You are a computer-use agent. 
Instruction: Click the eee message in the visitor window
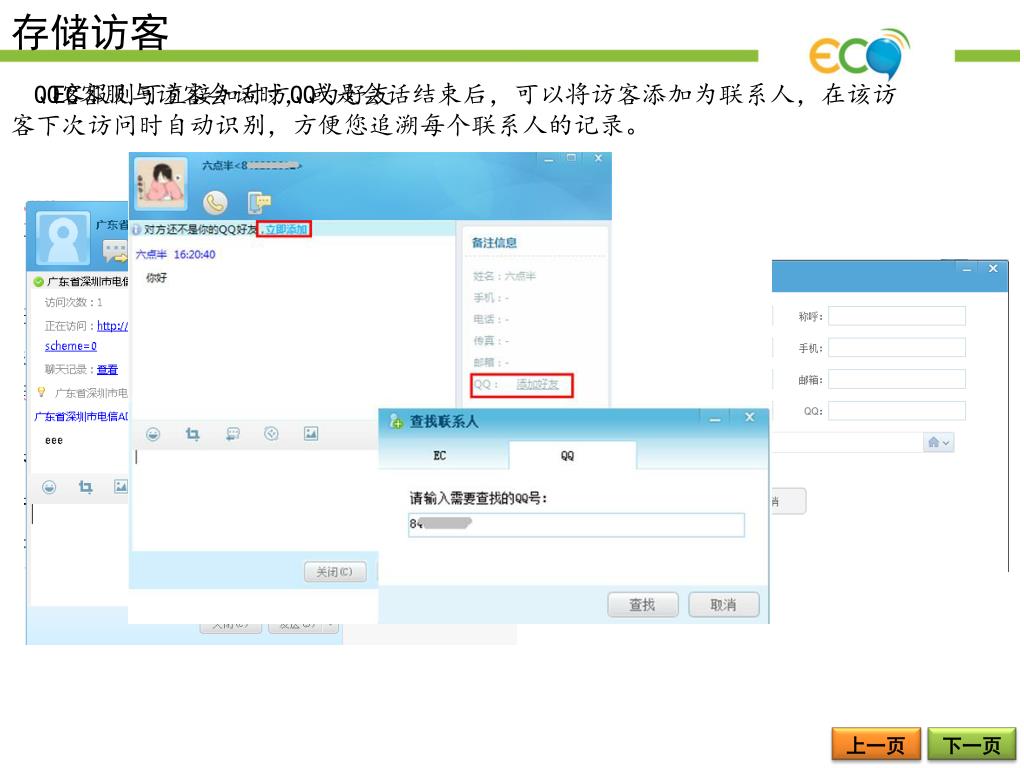tap(54, 441)
